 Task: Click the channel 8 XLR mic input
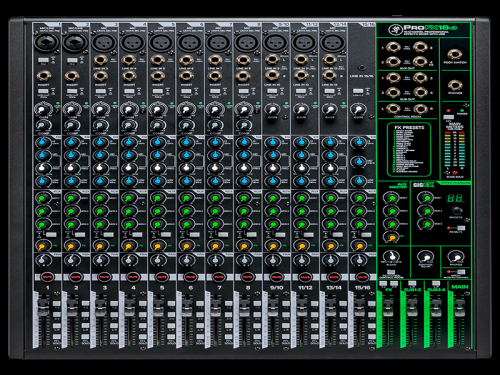247,43
